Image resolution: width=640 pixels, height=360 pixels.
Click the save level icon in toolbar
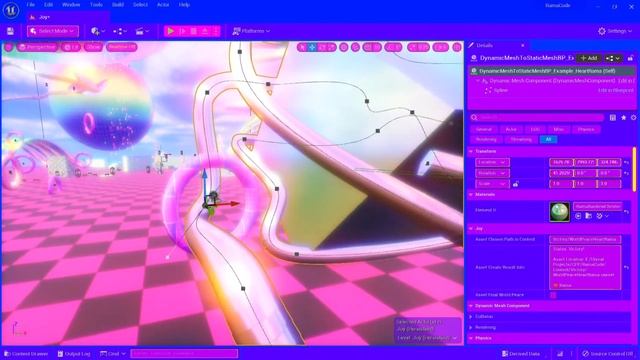tap(10, 31)
